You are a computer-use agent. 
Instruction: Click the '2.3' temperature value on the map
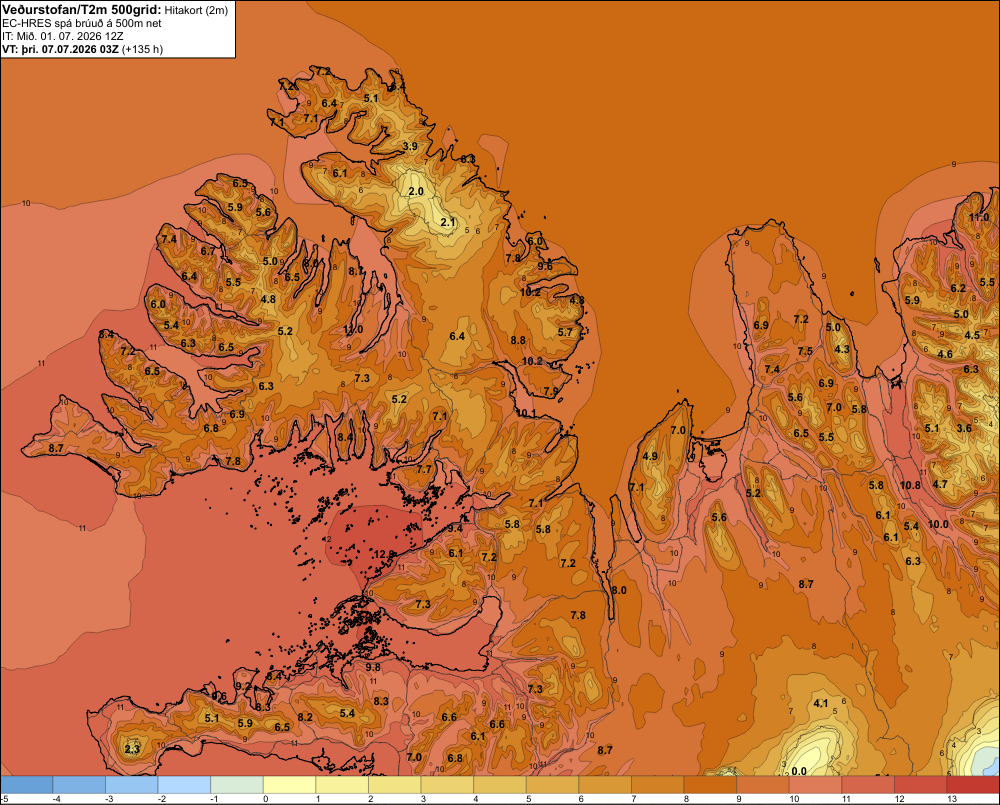point(132,749)
